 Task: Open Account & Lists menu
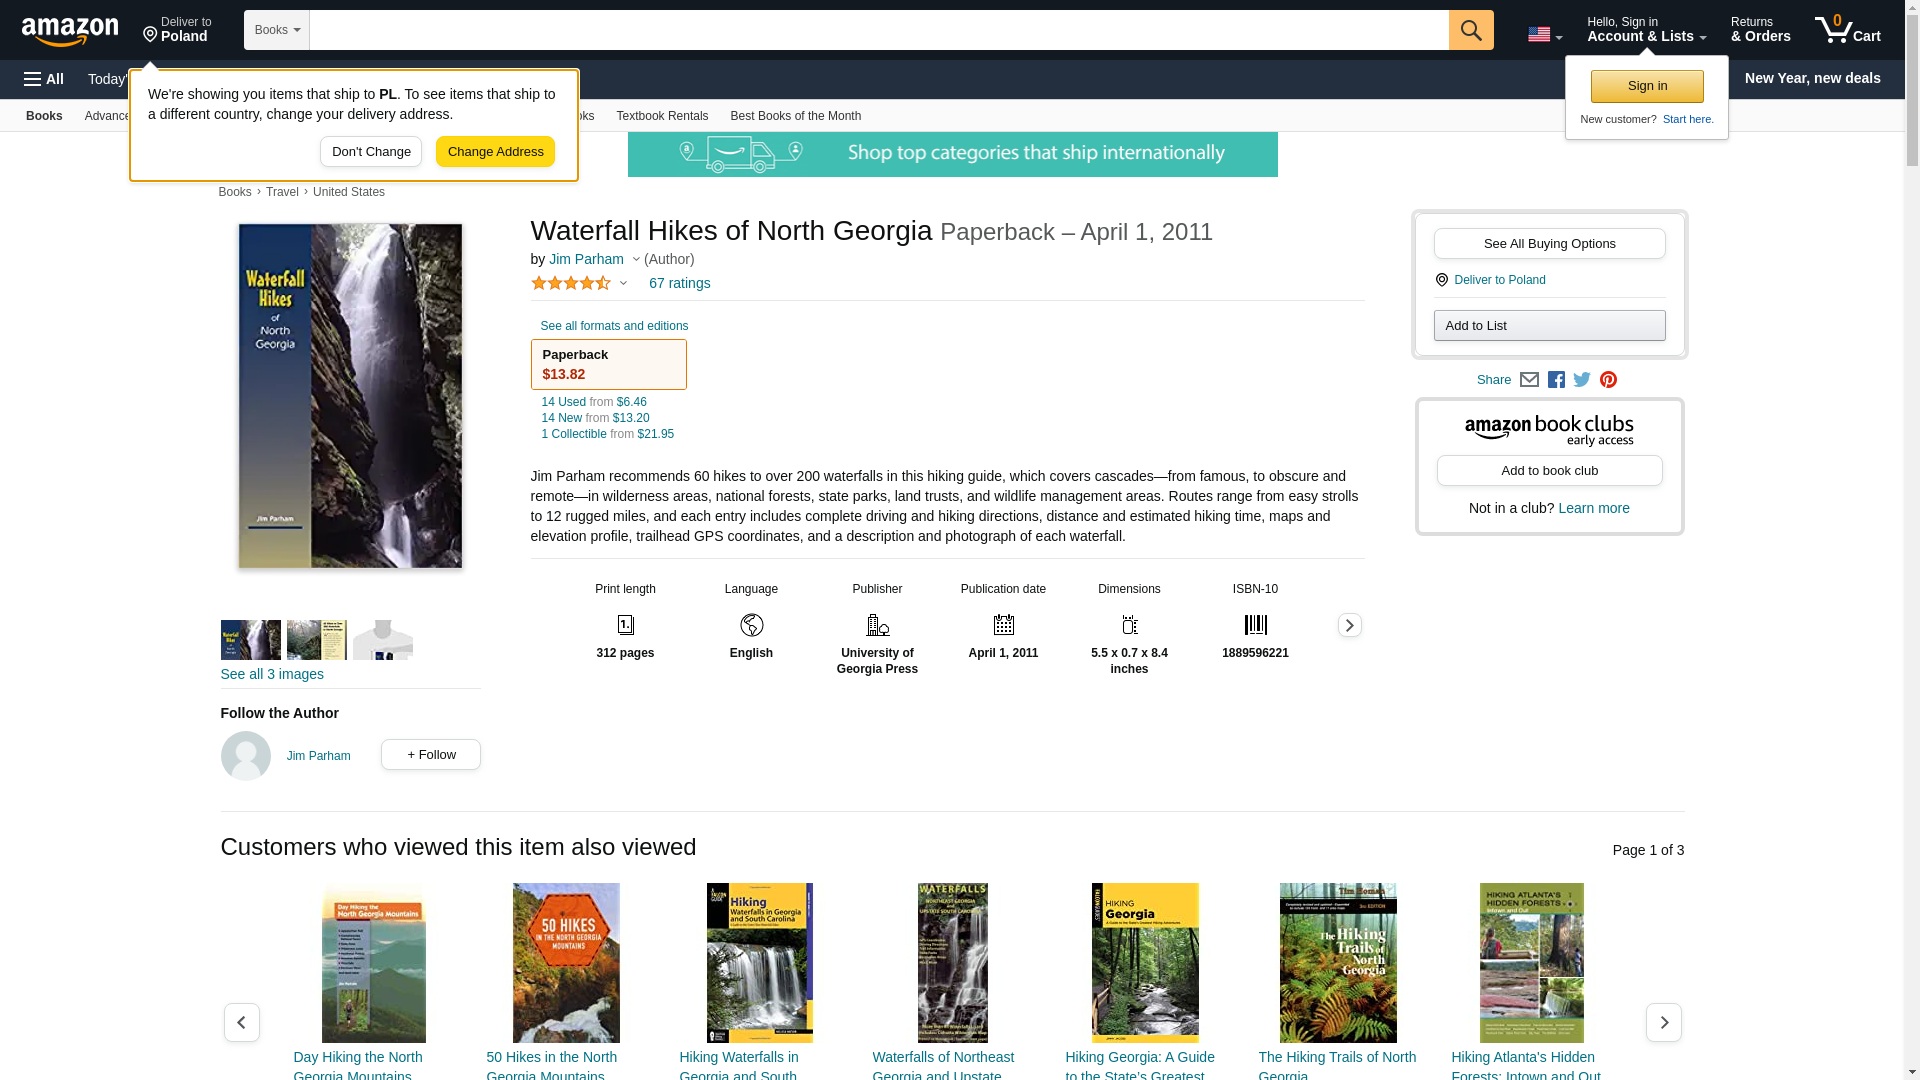click(1646, 30)
